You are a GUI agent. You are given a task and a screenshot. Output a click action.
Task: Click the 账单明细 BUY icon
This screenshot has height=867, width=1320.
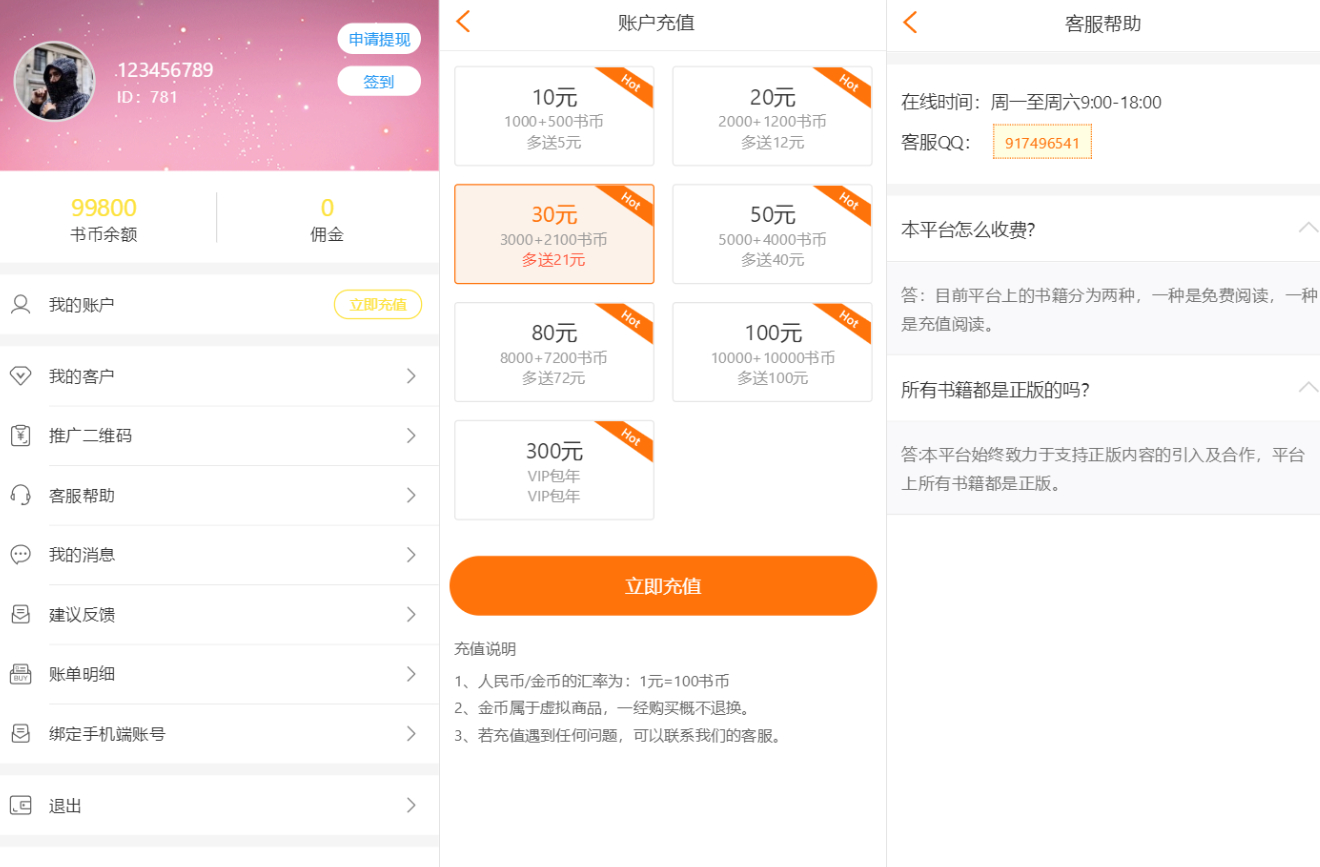(20, 674)
